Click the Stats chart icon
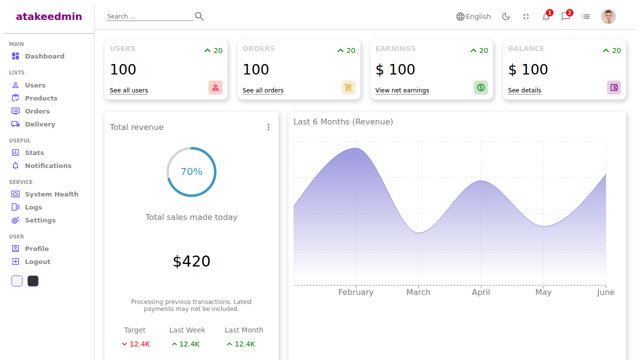This screenshot has height=360, width=640. click(16, 153)
